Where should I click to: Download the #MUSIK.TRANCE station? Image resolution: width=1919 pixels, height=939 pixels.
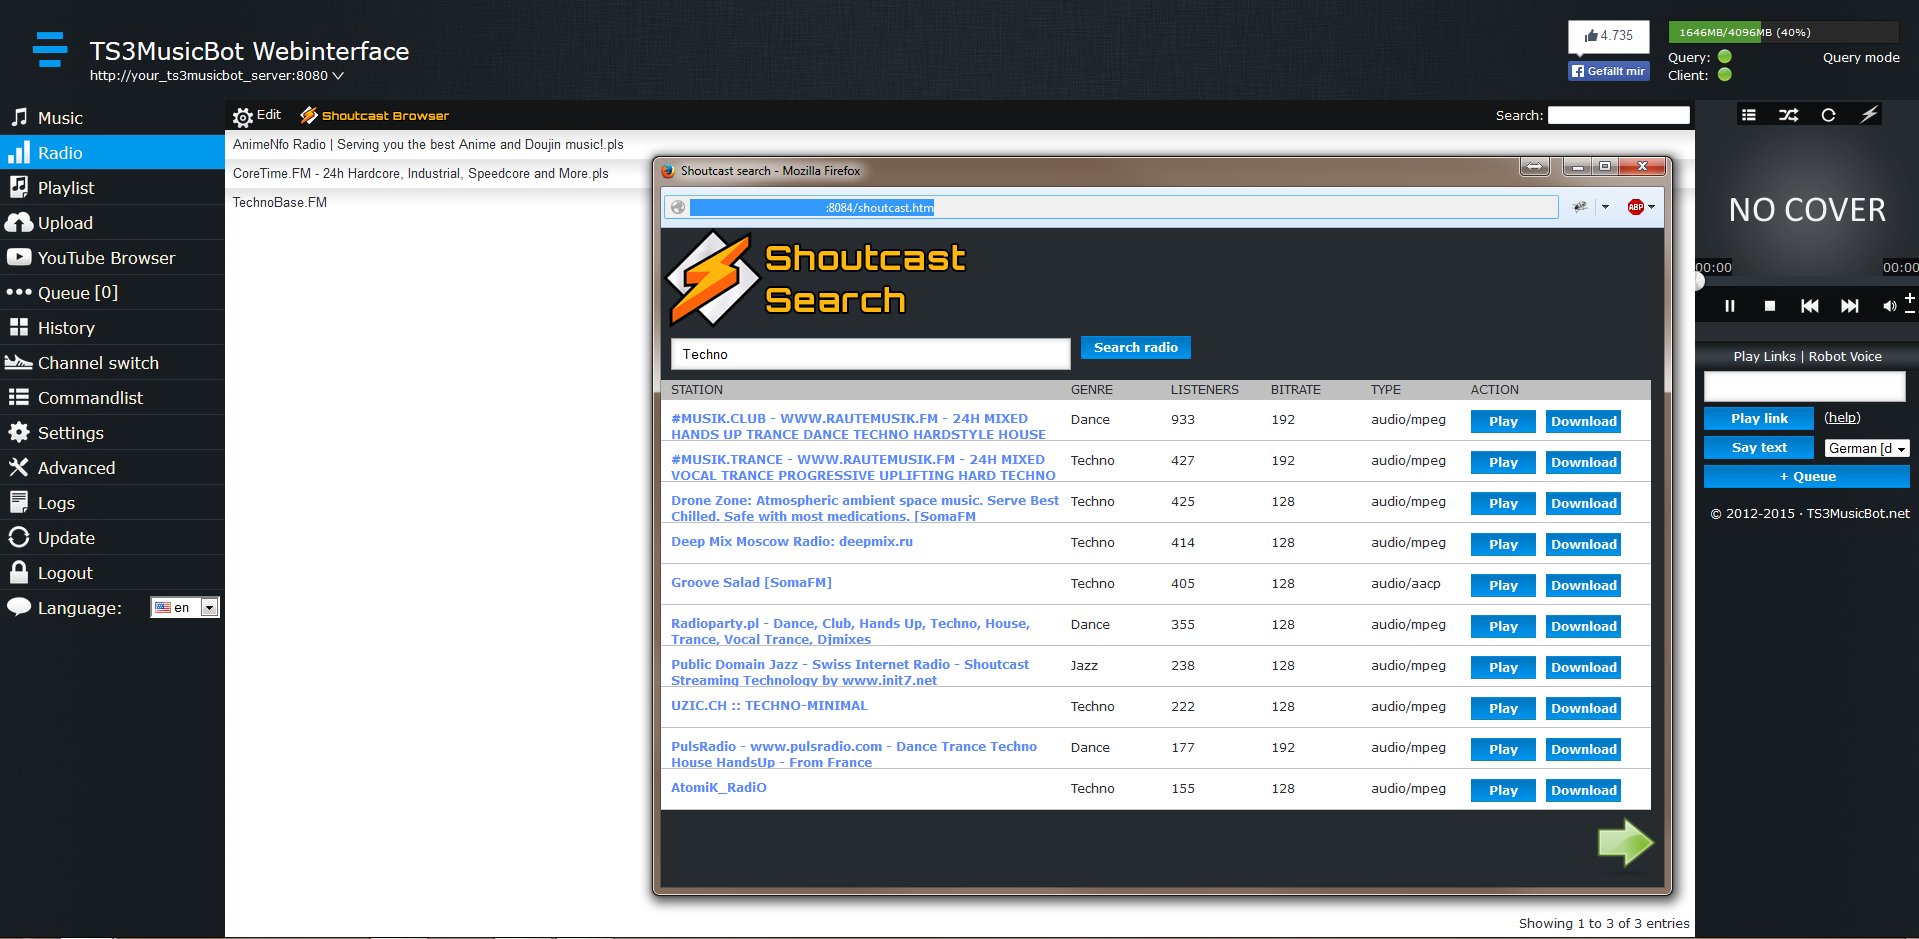[x=1584, y=462]
